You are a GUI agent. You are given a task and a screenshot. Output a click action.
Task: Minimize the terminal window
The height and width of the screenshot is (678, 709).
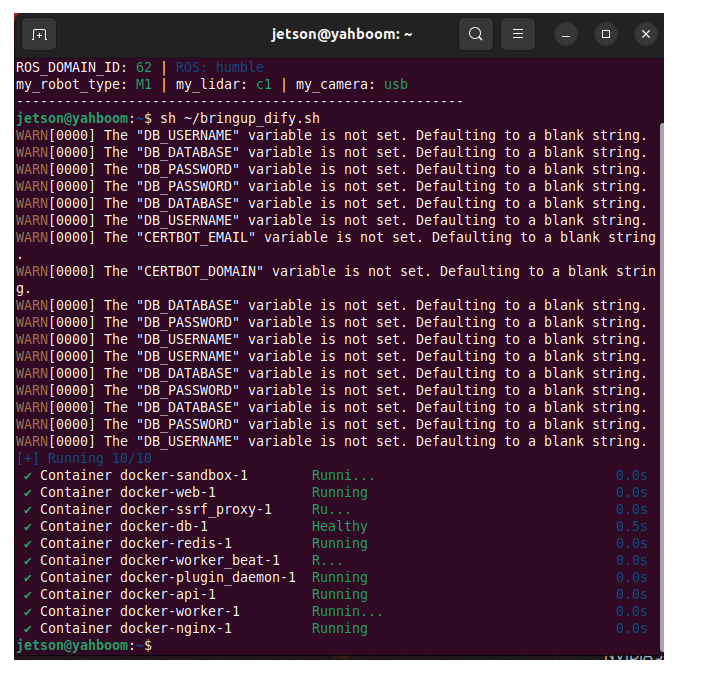566,34
